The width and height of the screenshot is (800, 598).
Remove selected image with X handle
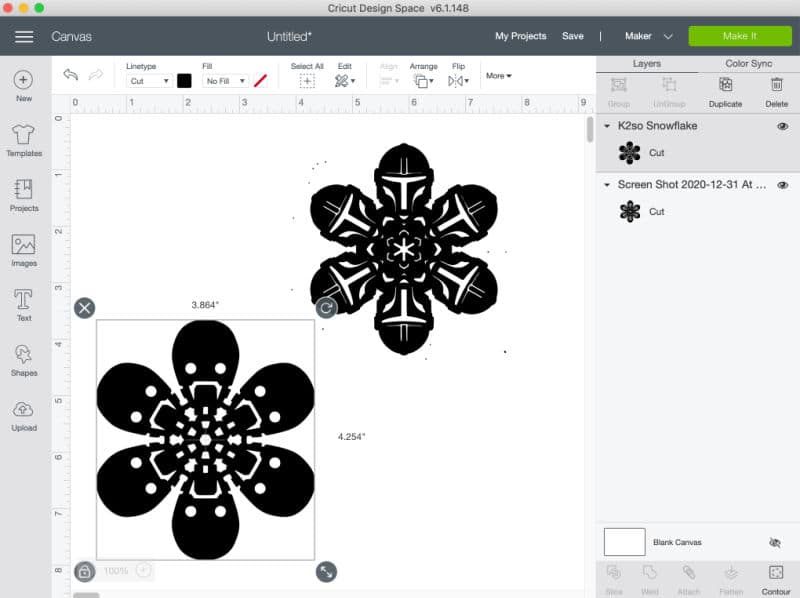85,308
